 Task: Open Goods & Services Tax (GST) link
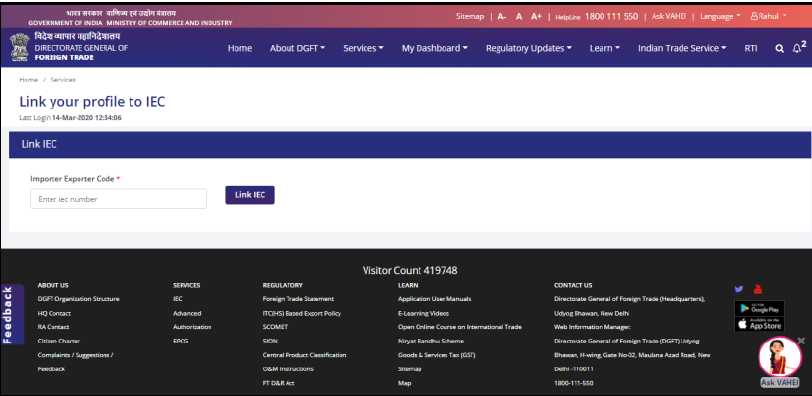pos(437,355)
